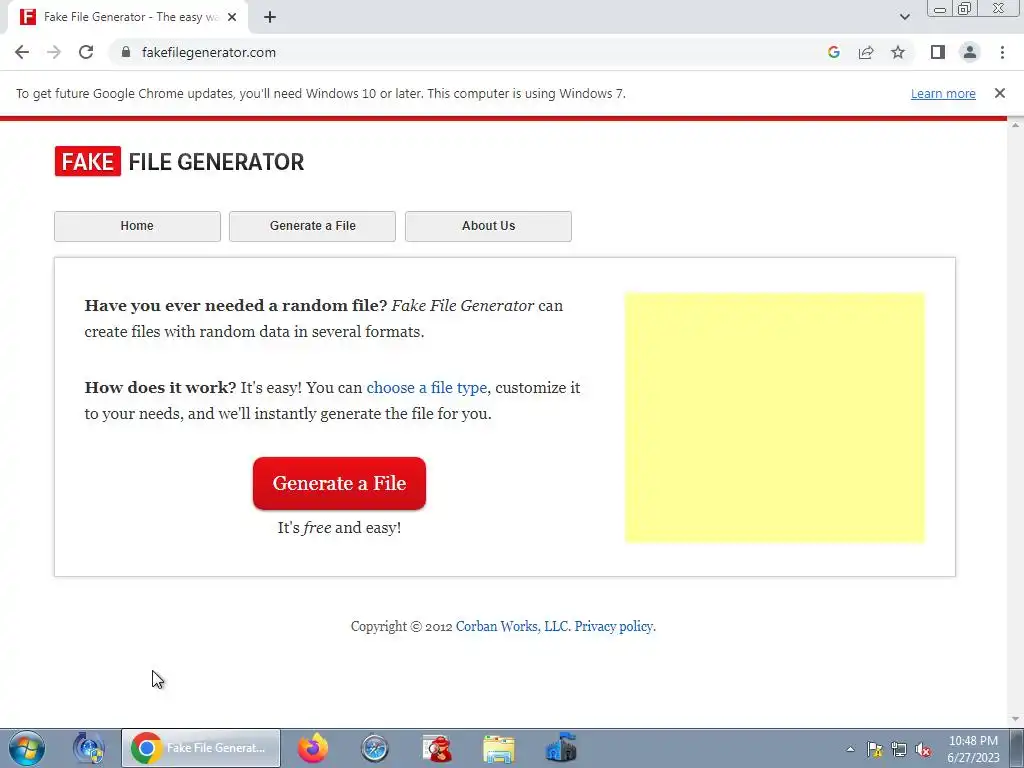Screen dimensions: 1024x768
Task: Click the Chrome taskbar button
Action: pos(200,748)
